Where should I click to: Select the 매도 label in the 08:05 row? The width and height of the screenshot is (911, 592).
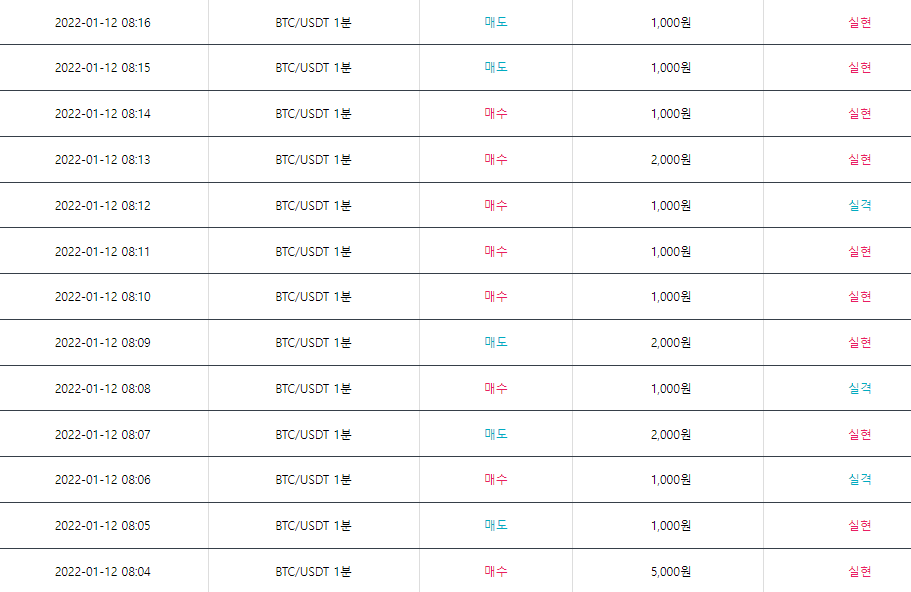tap(496, 525)
